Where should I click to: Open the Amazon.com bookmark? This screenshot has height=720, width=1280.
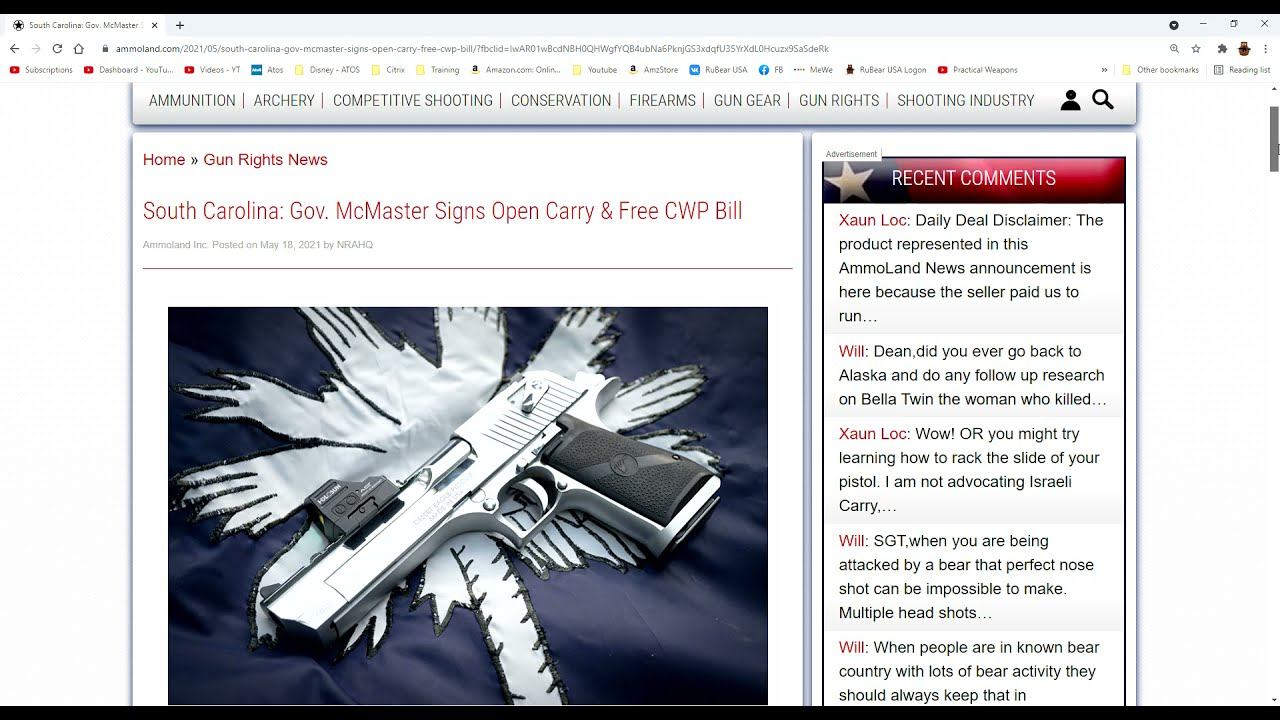coord(516,70)
